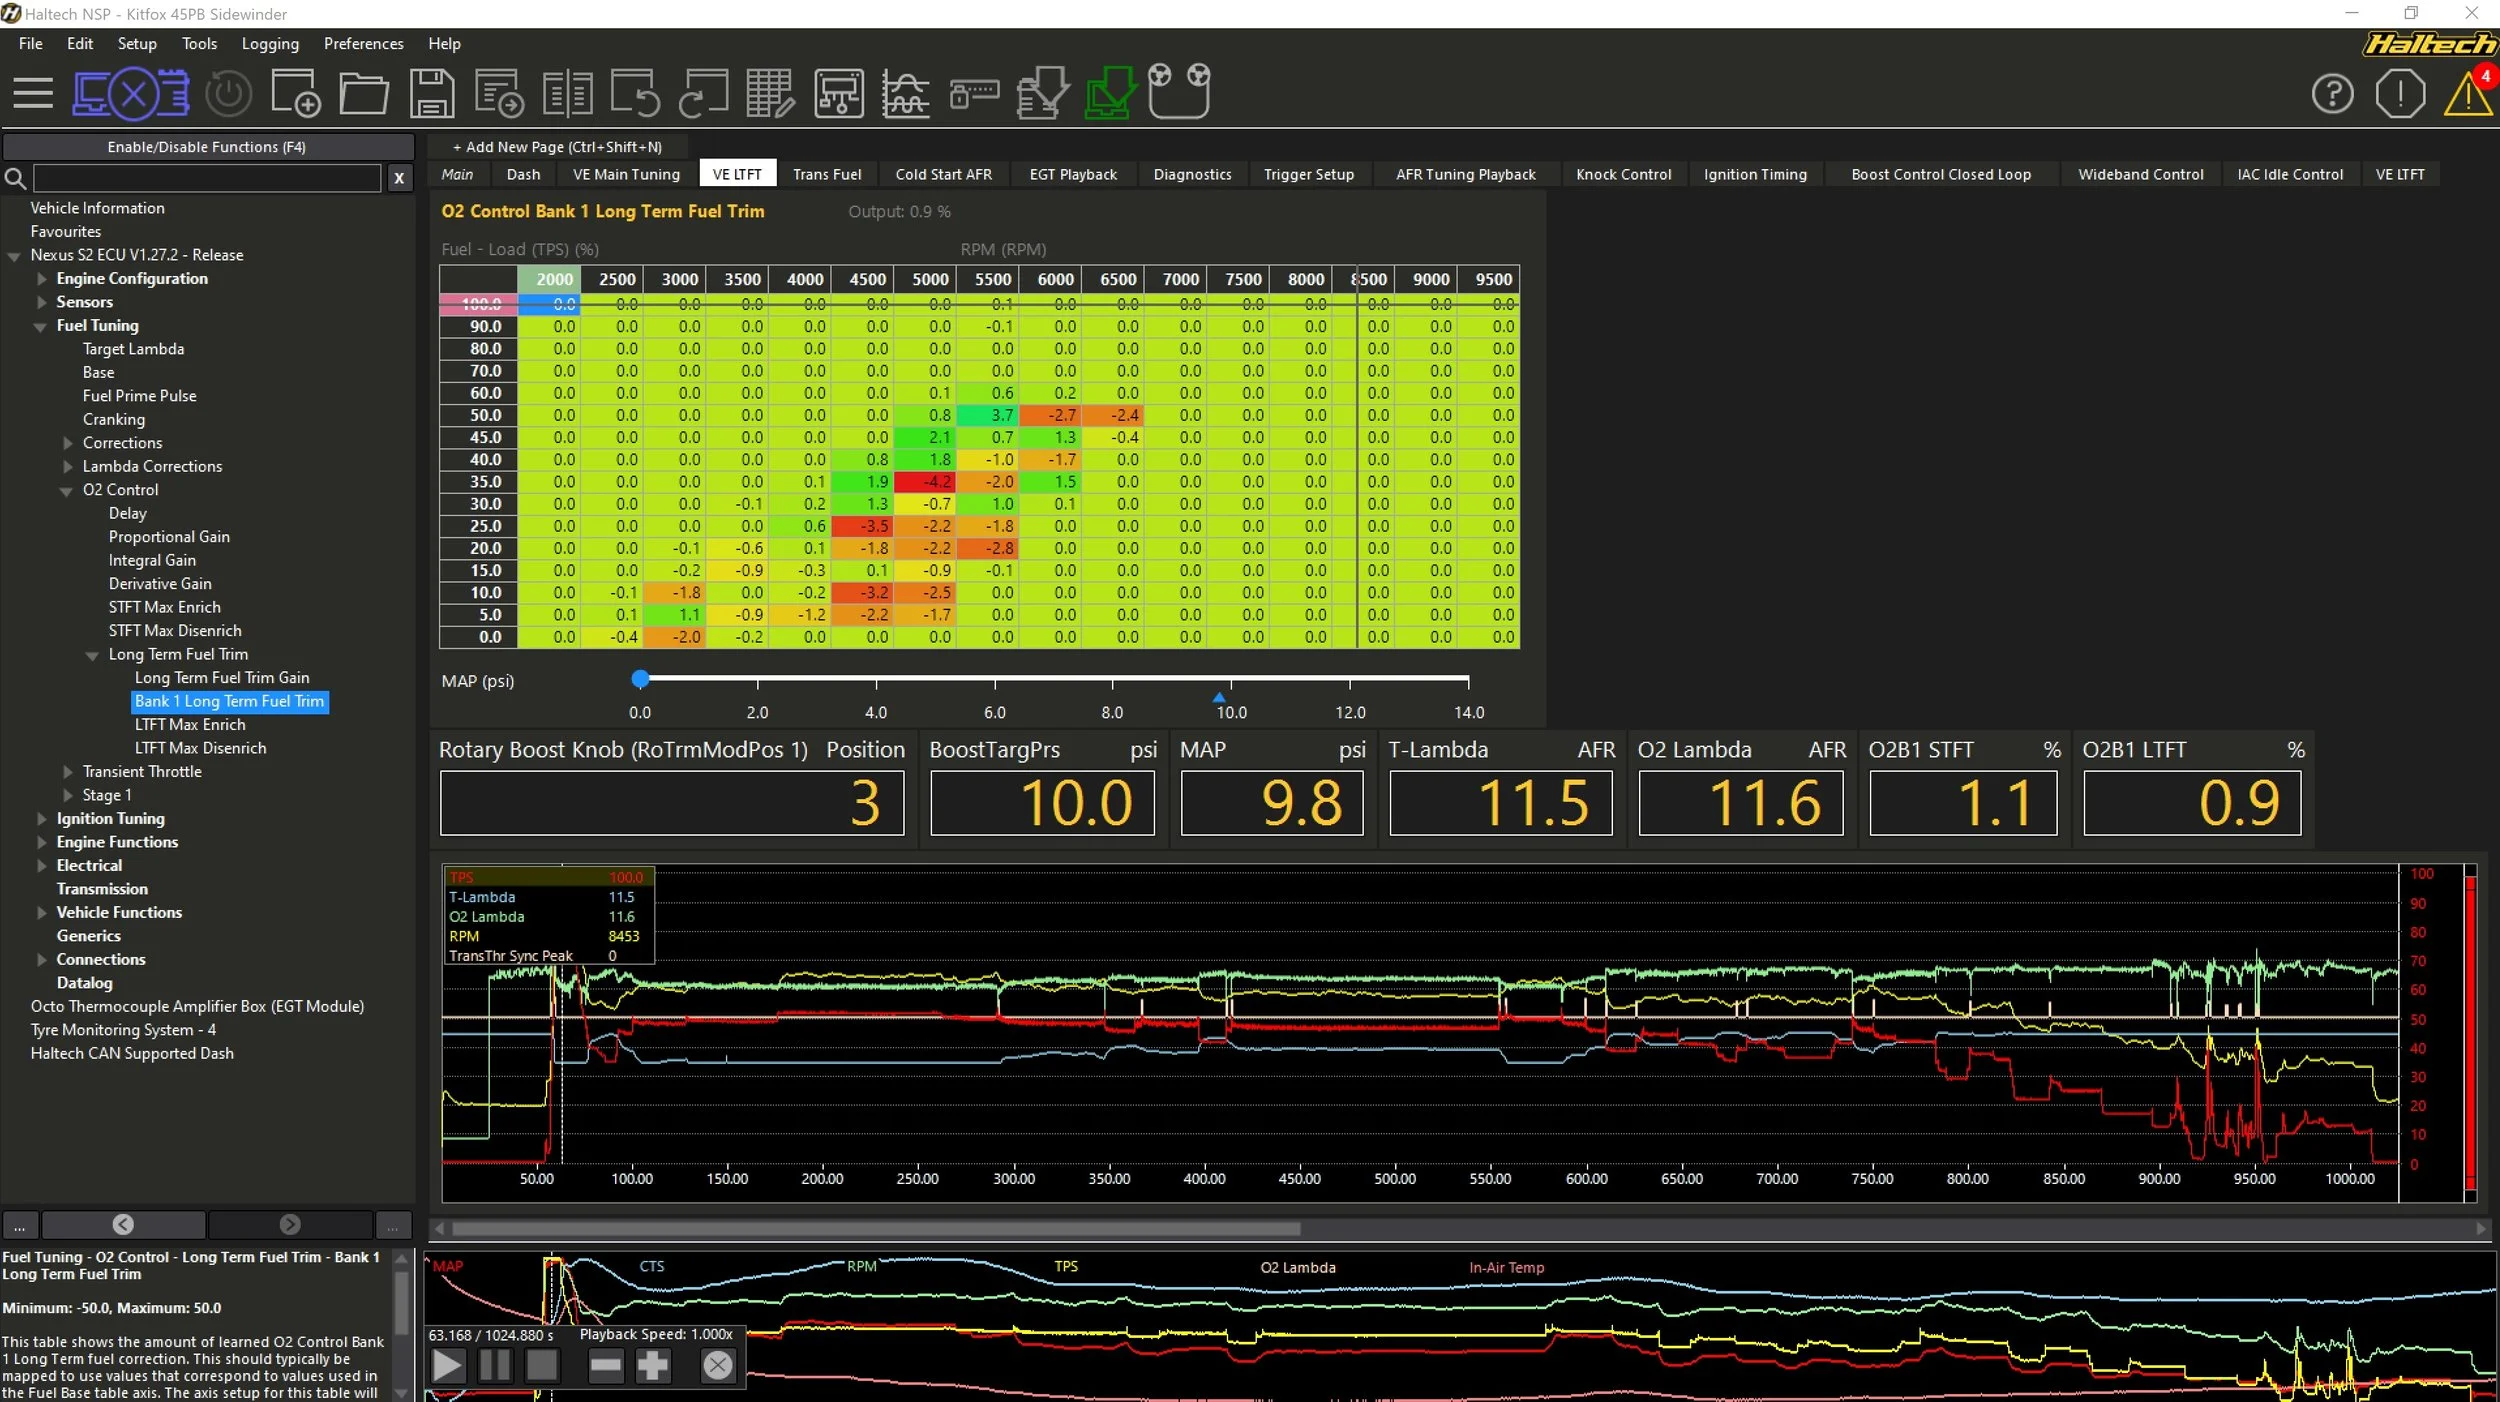Expand the Engine Configuration tree node
The height and width of the screenshot is (1402, 2500).
(42, 279)
